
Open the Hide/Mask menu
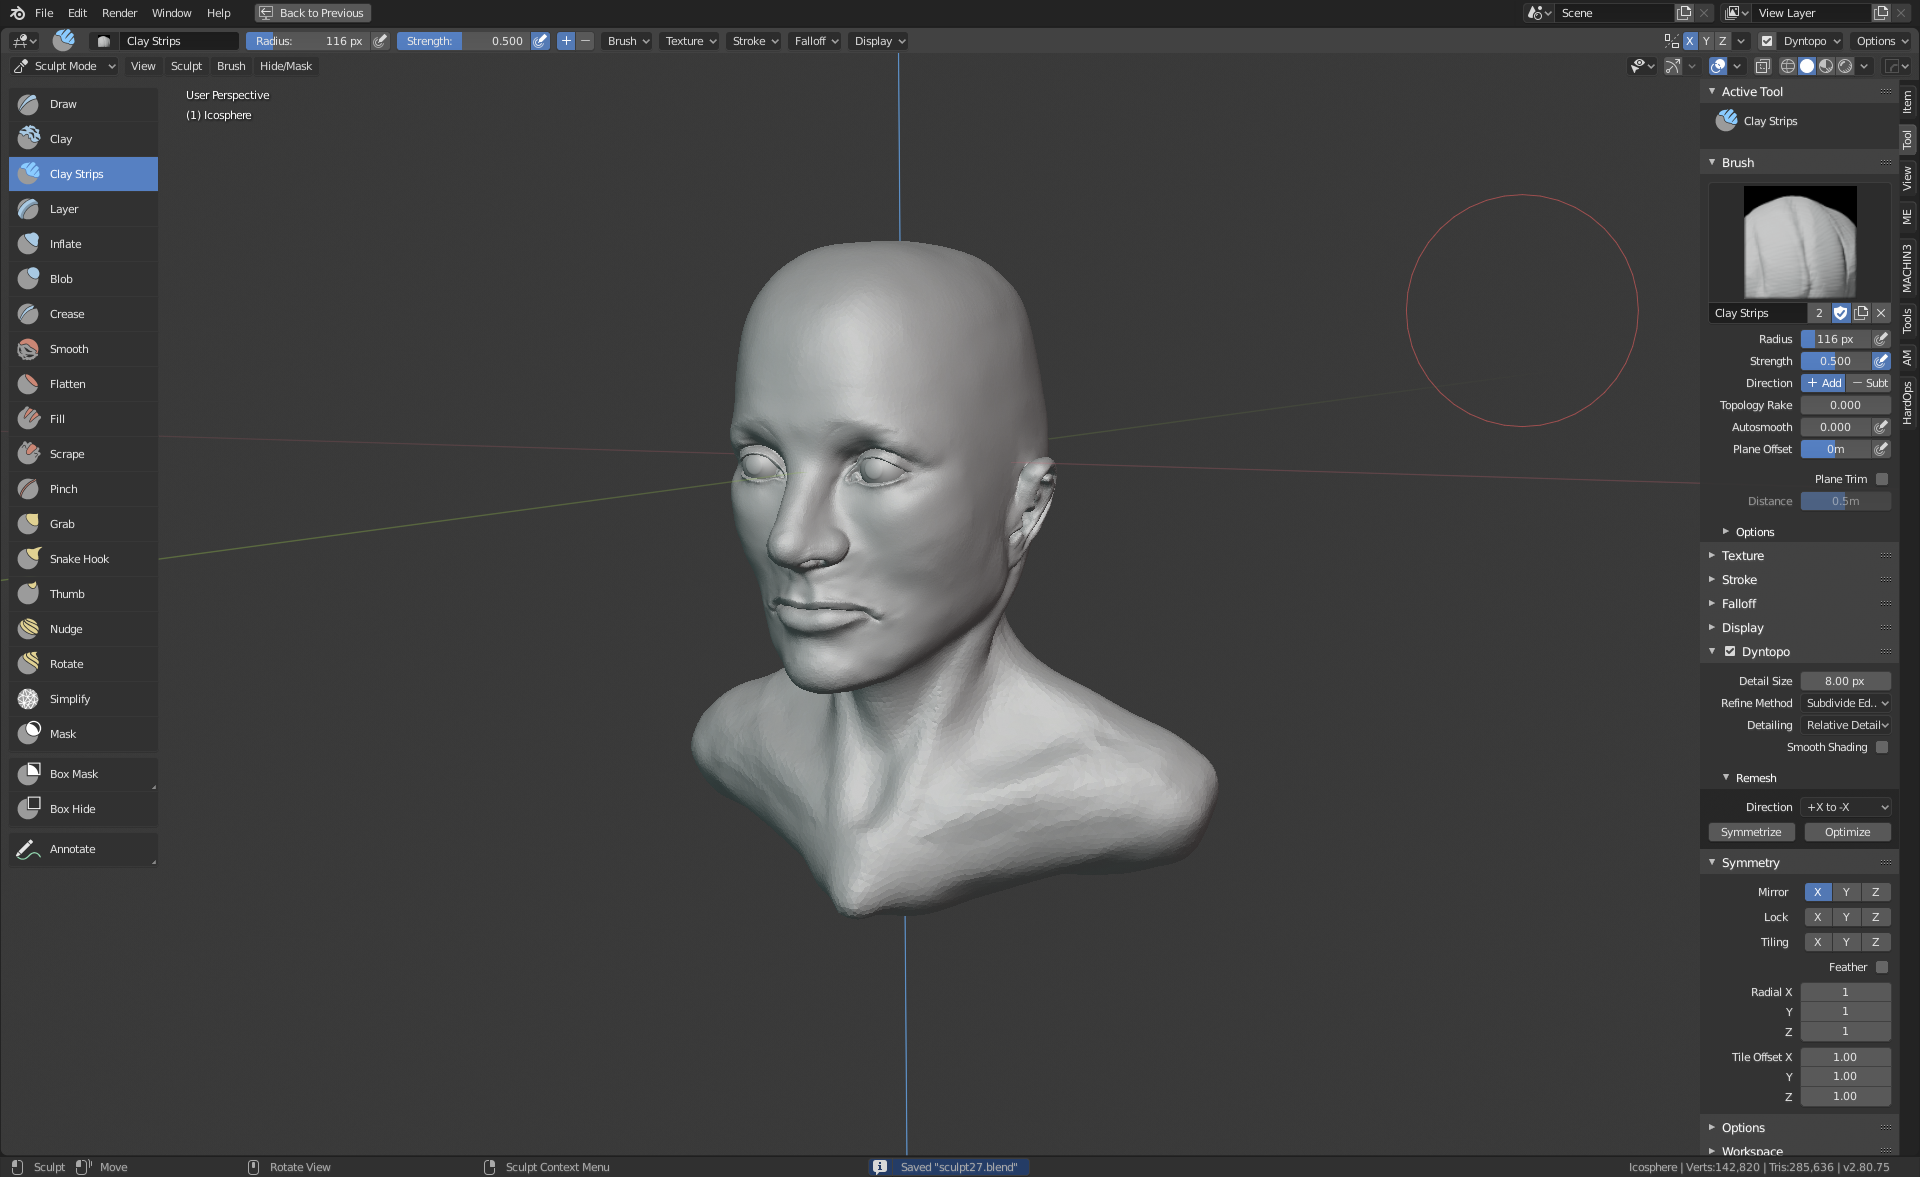[285, 66]
